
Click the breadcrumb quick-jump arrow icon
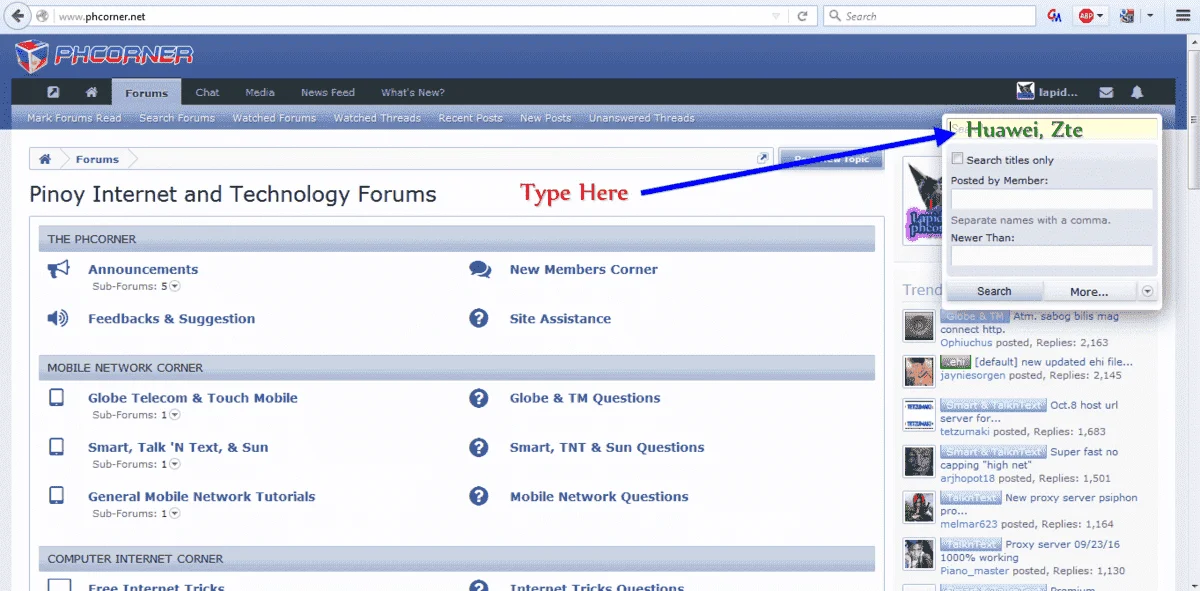(763, 158)
